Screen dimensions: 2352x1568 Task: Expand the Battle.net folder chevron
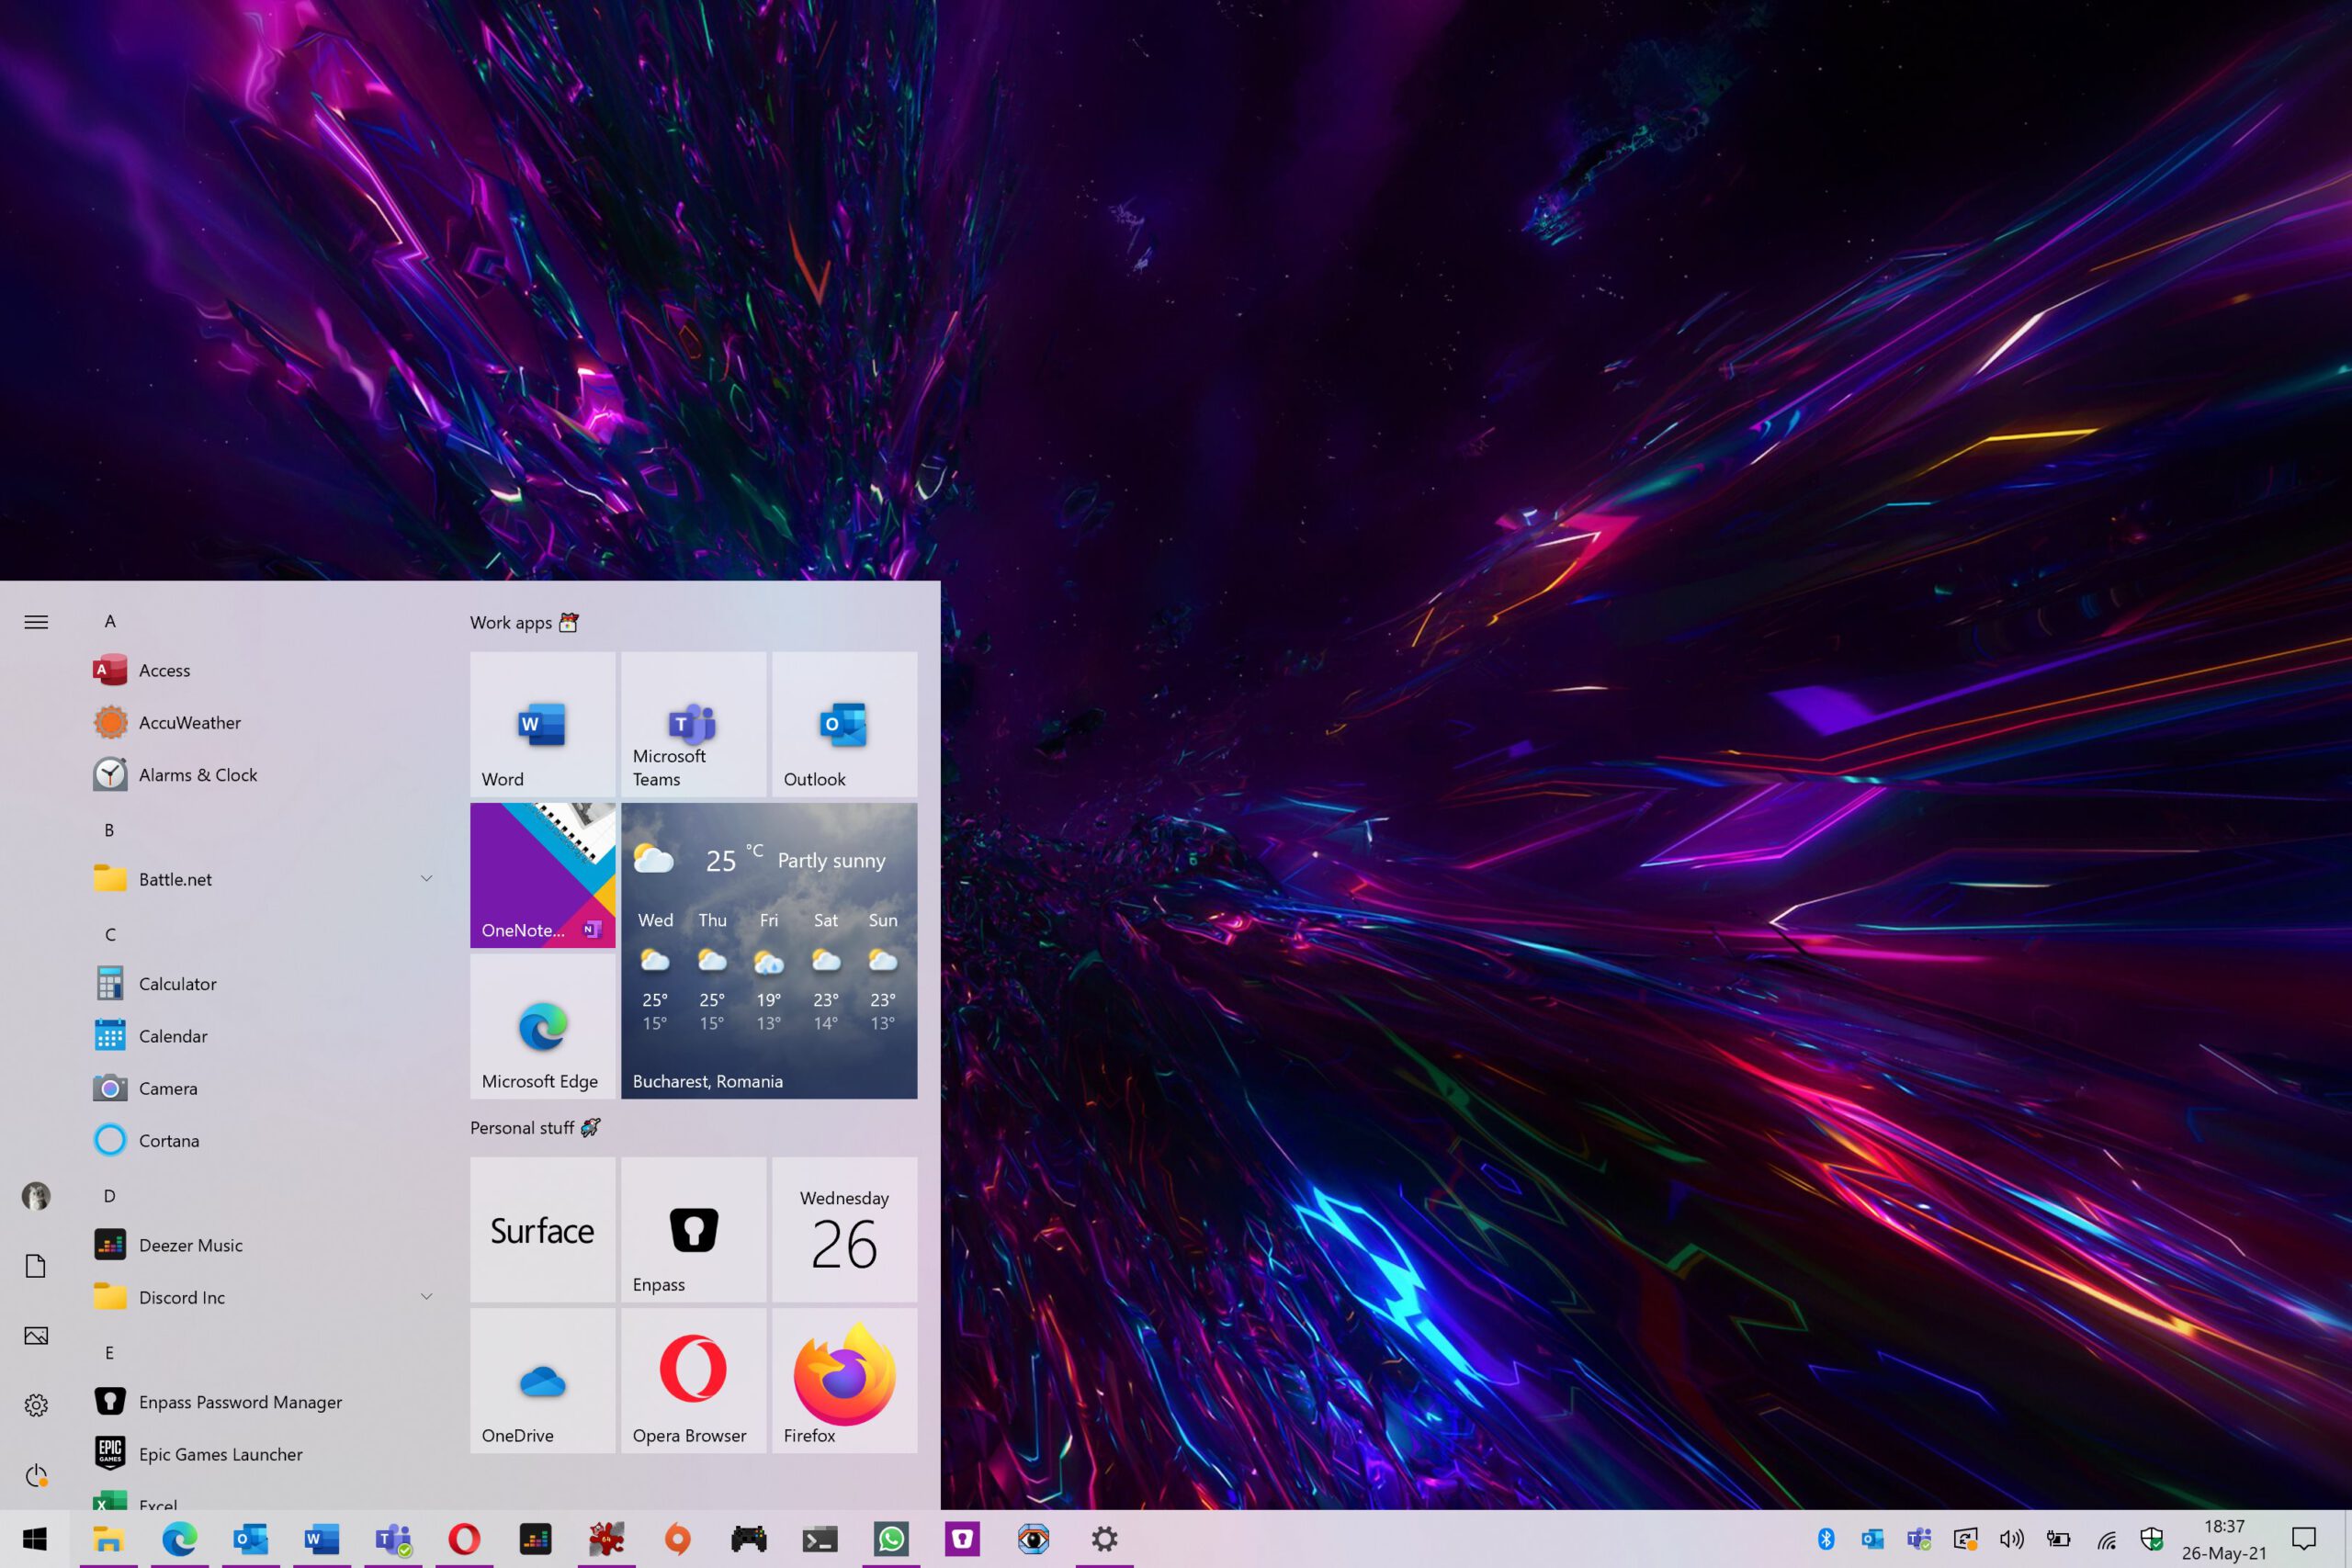coord(426,879)
